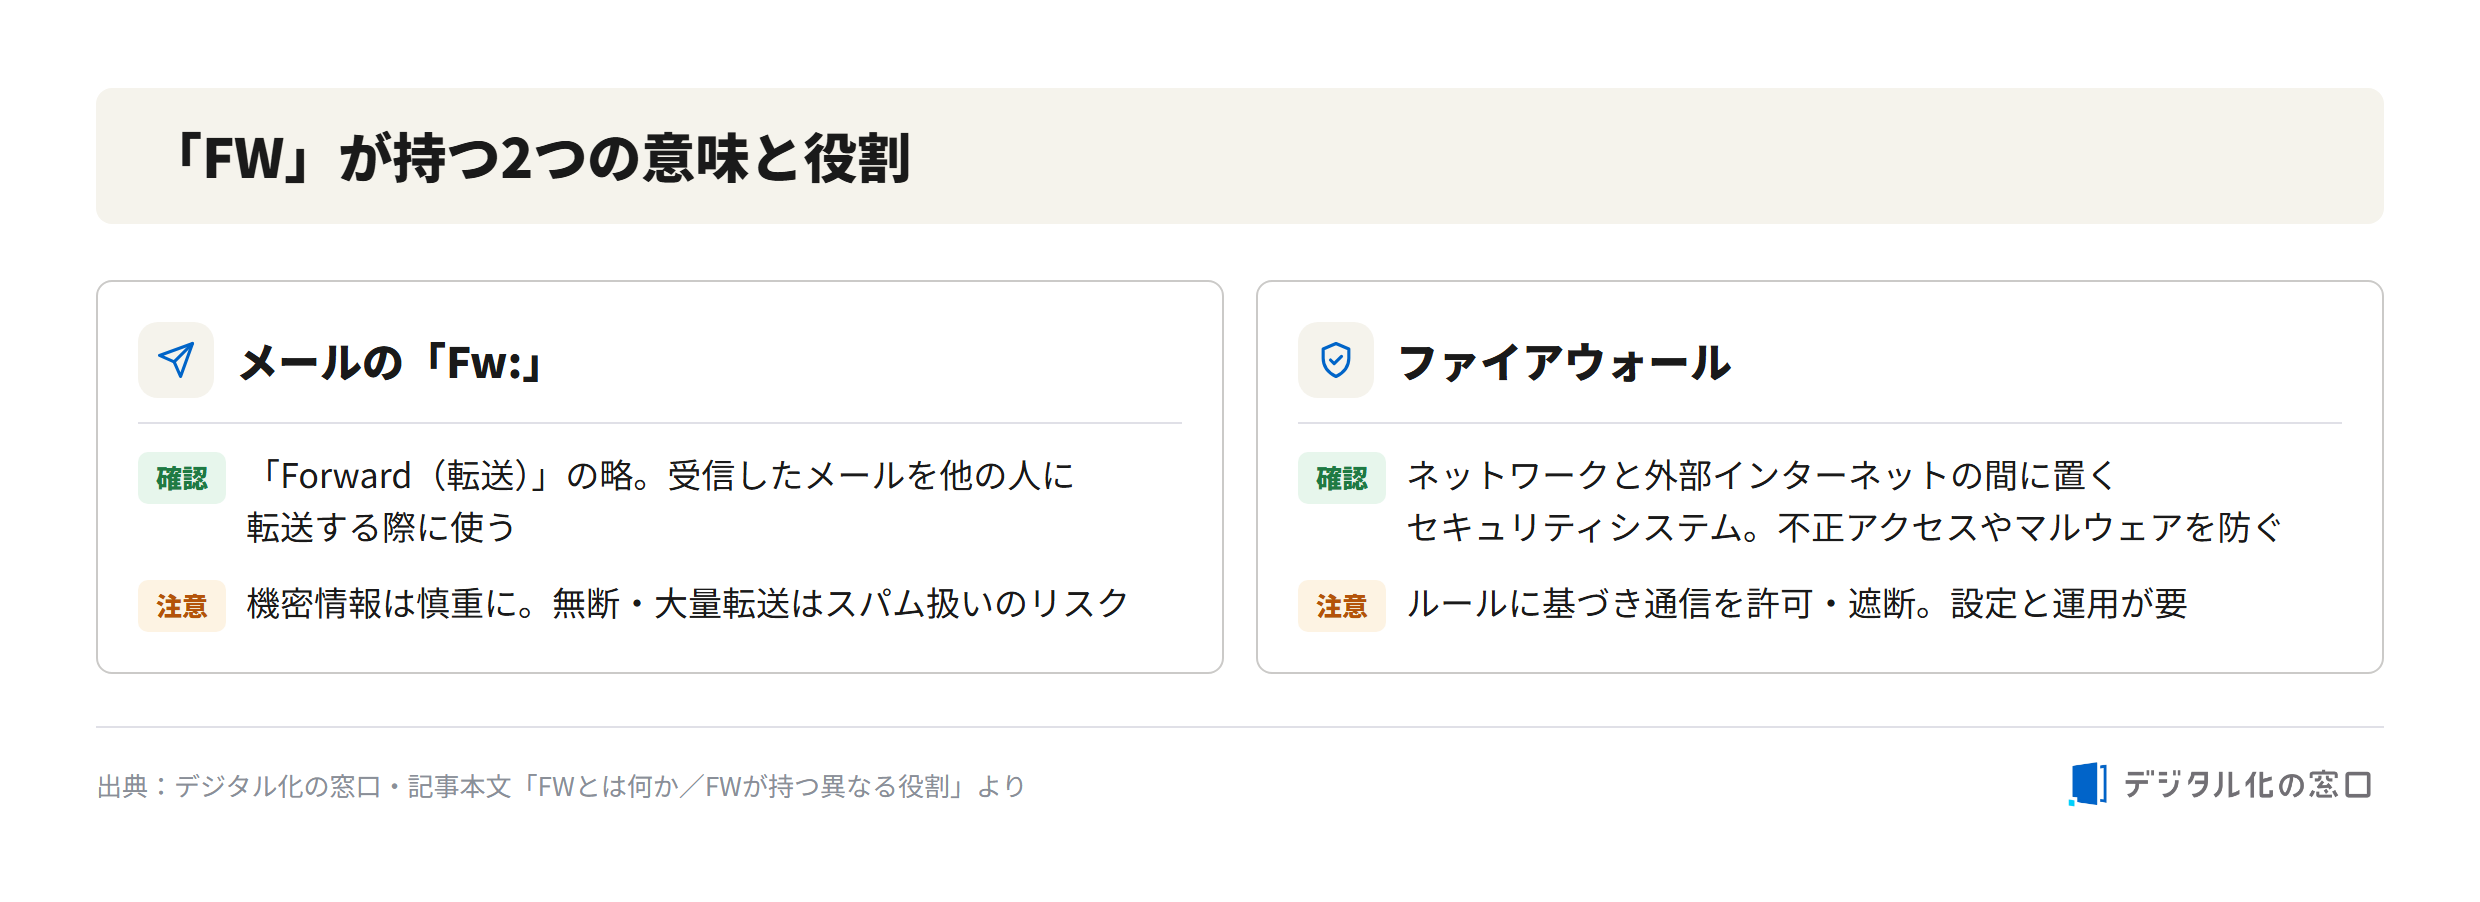2480x902 pixels.
Task: Click the green 確認 badge in firewall card
Action: [x=1342, y=478]
